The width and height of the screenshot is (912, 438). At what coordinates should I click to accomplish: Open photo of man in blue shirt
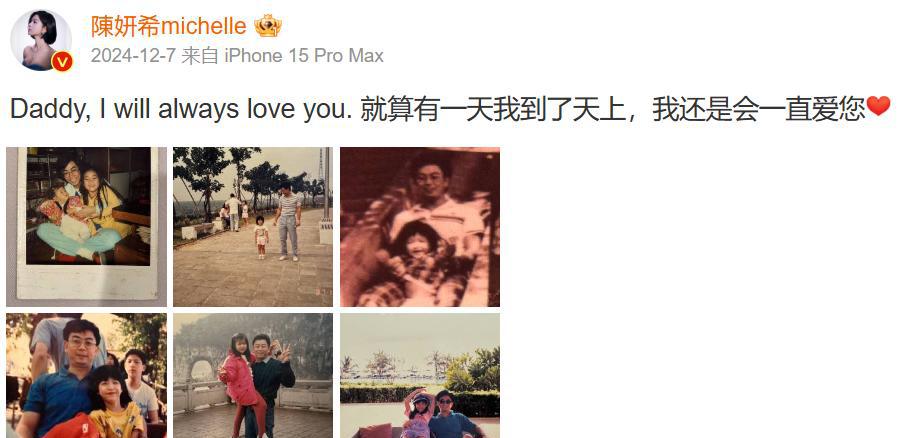(x=86, y=376)
